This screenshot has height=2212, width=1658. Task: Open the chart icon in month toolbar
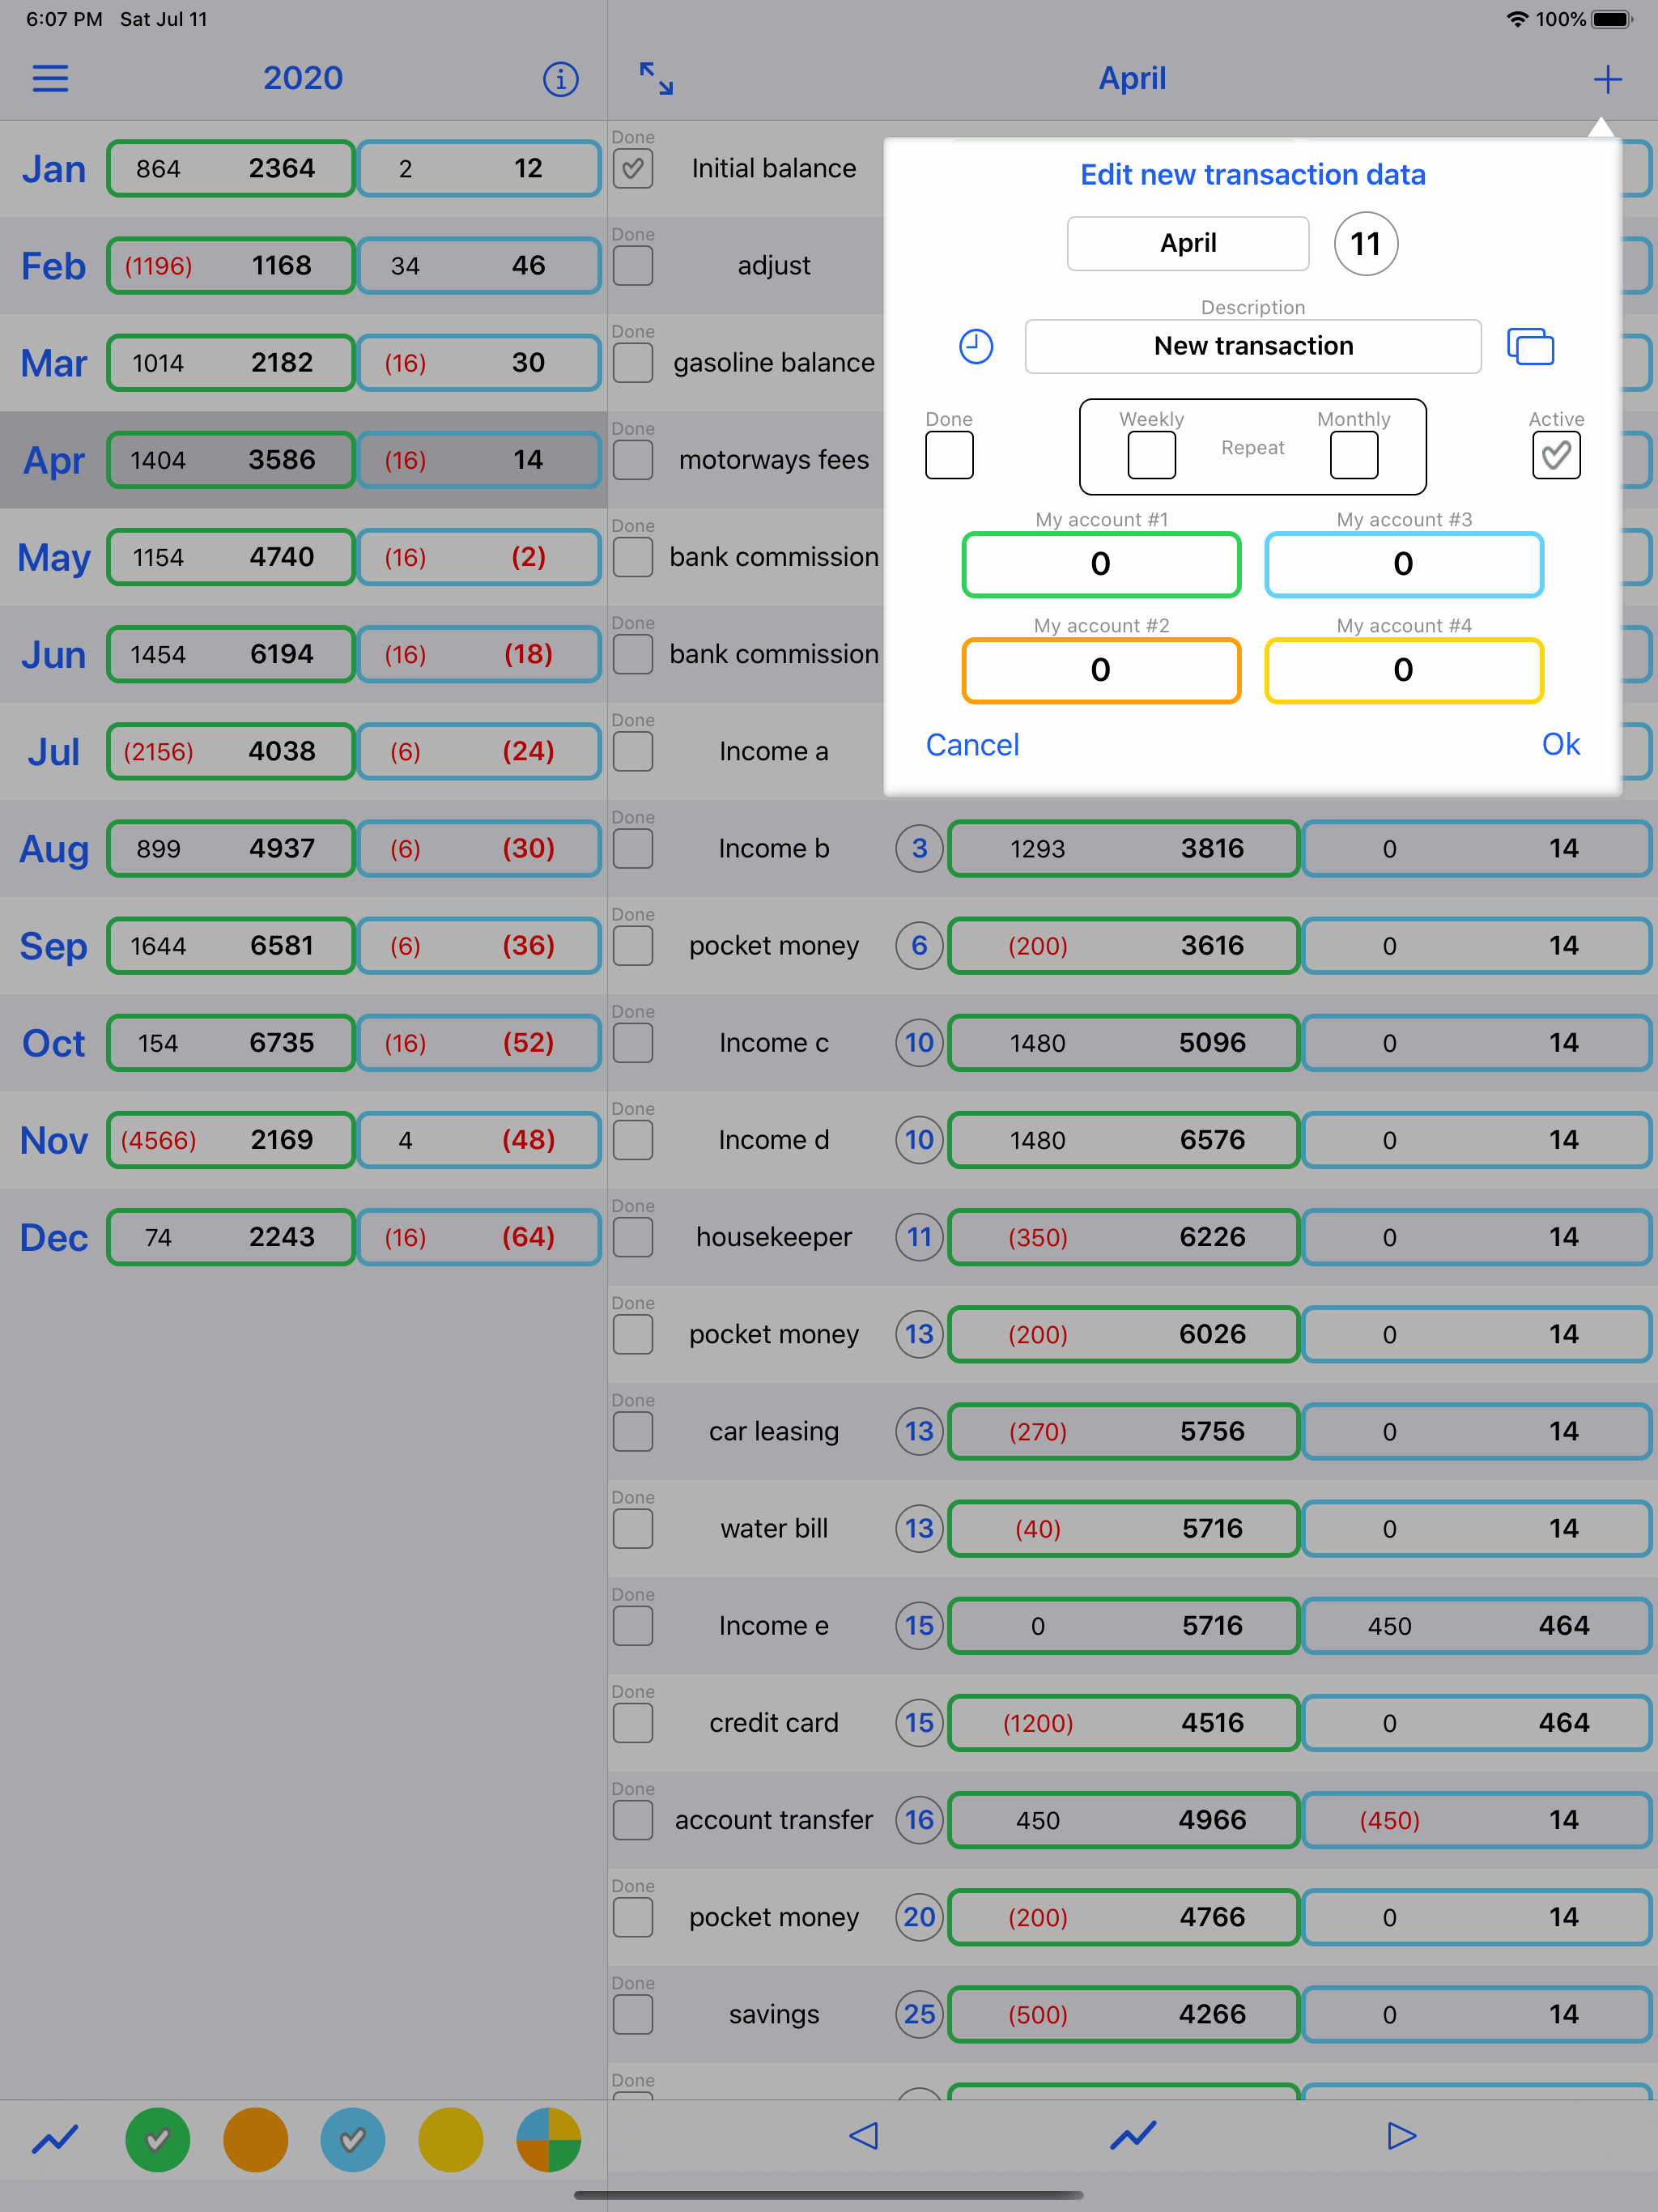1132,2136
